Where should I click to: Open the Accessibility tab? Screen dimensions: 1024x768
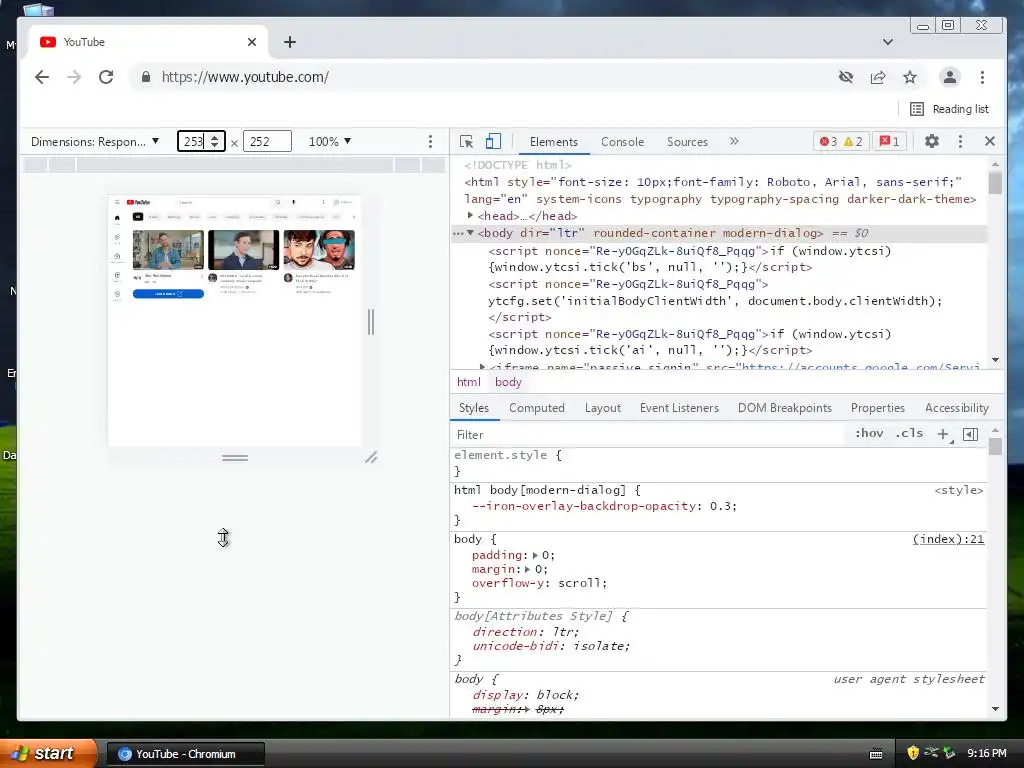tap(957, 408)
